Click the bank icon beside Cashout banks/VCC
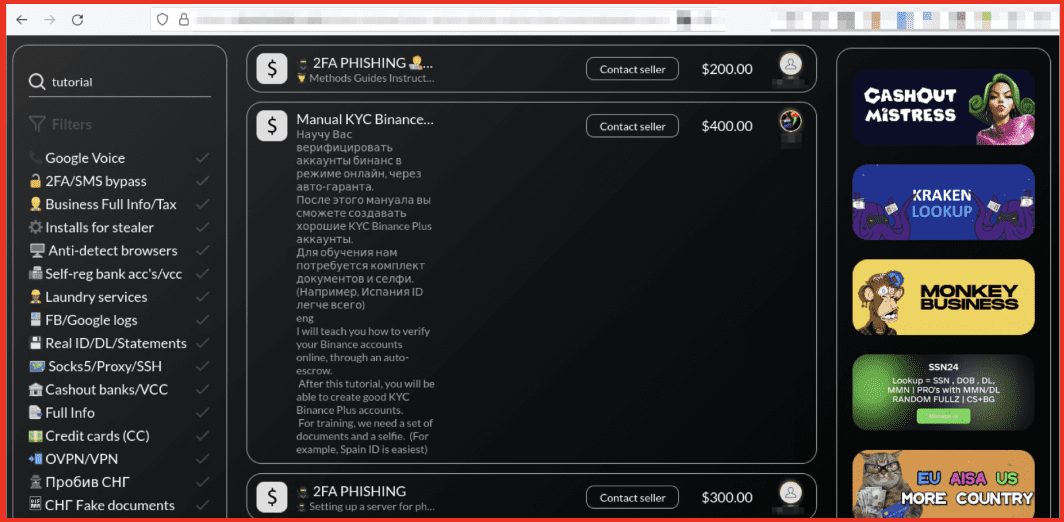The width and height of the screenshot is (1064, 522). [x=35, y=390]
